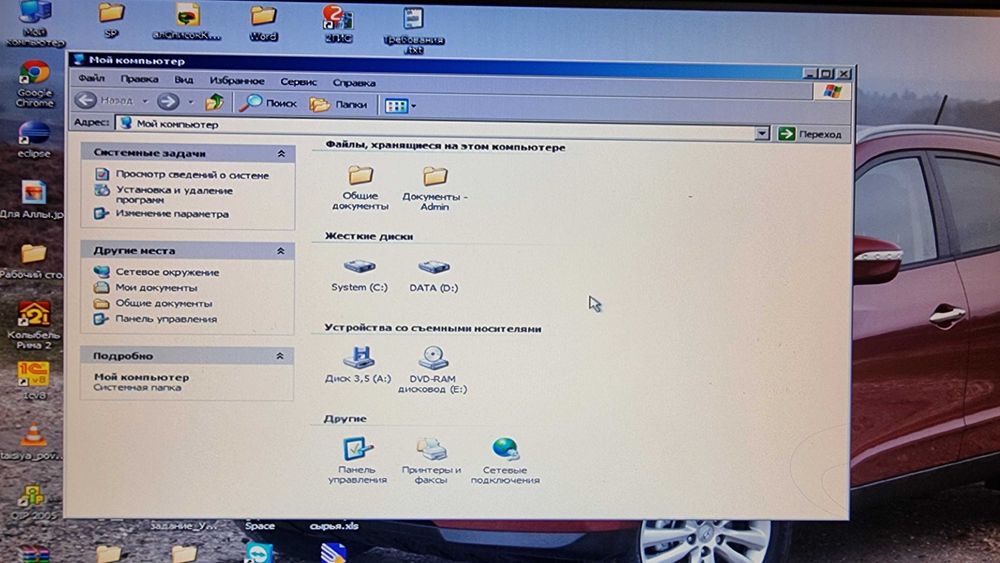Select the Рабочий стол folder on desktop
This screenshot has width=1000, height=563.
coord(32,261)
